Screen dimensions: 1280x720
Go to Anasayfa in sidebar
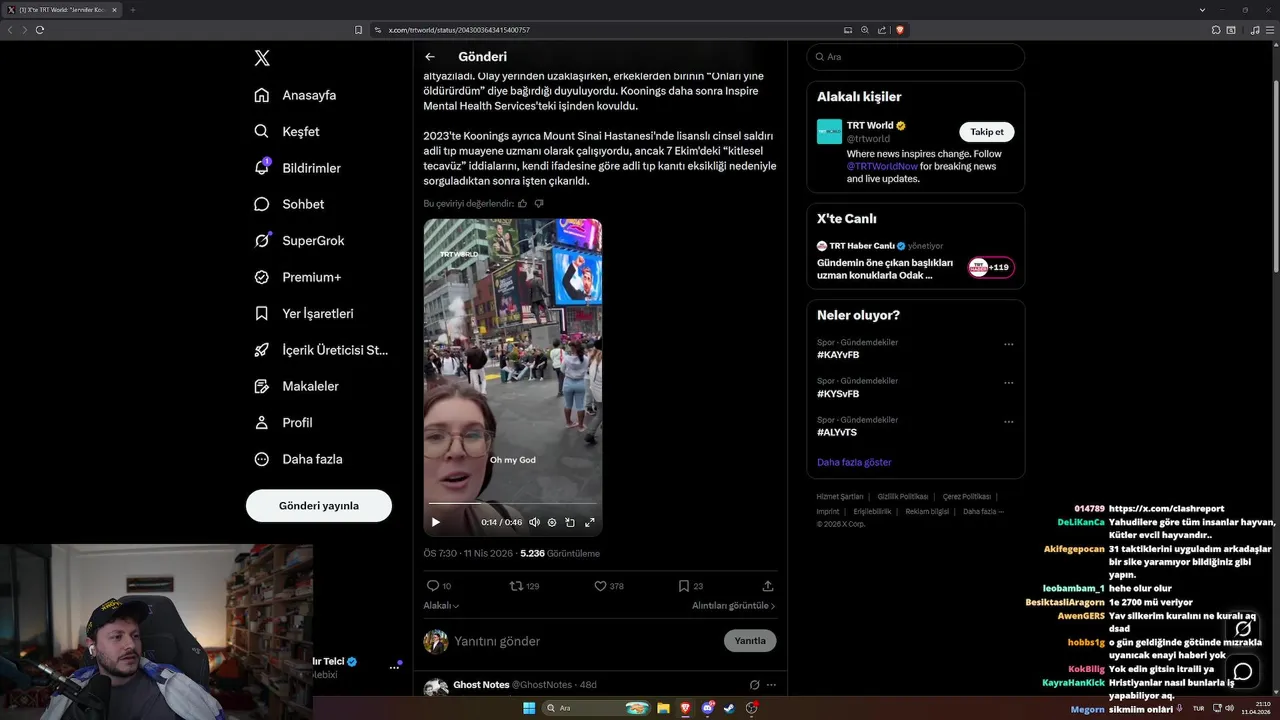pos(295,95)
